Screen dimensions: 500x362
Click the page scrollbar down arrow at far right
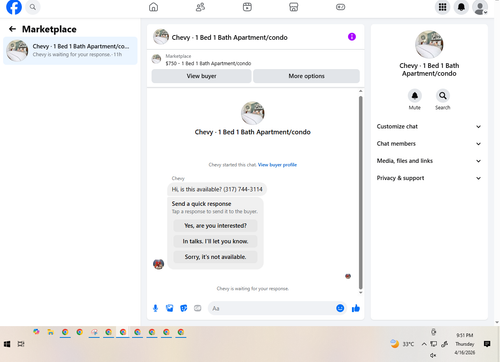click(x=497, y=322)
